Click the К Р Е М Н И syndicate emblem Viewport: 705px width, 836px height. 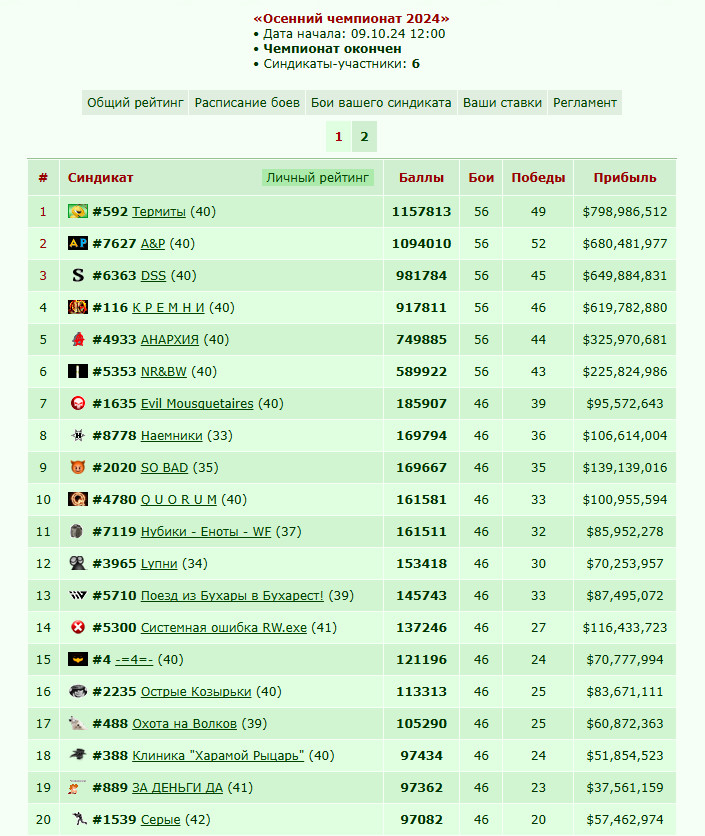click(78, 308)
